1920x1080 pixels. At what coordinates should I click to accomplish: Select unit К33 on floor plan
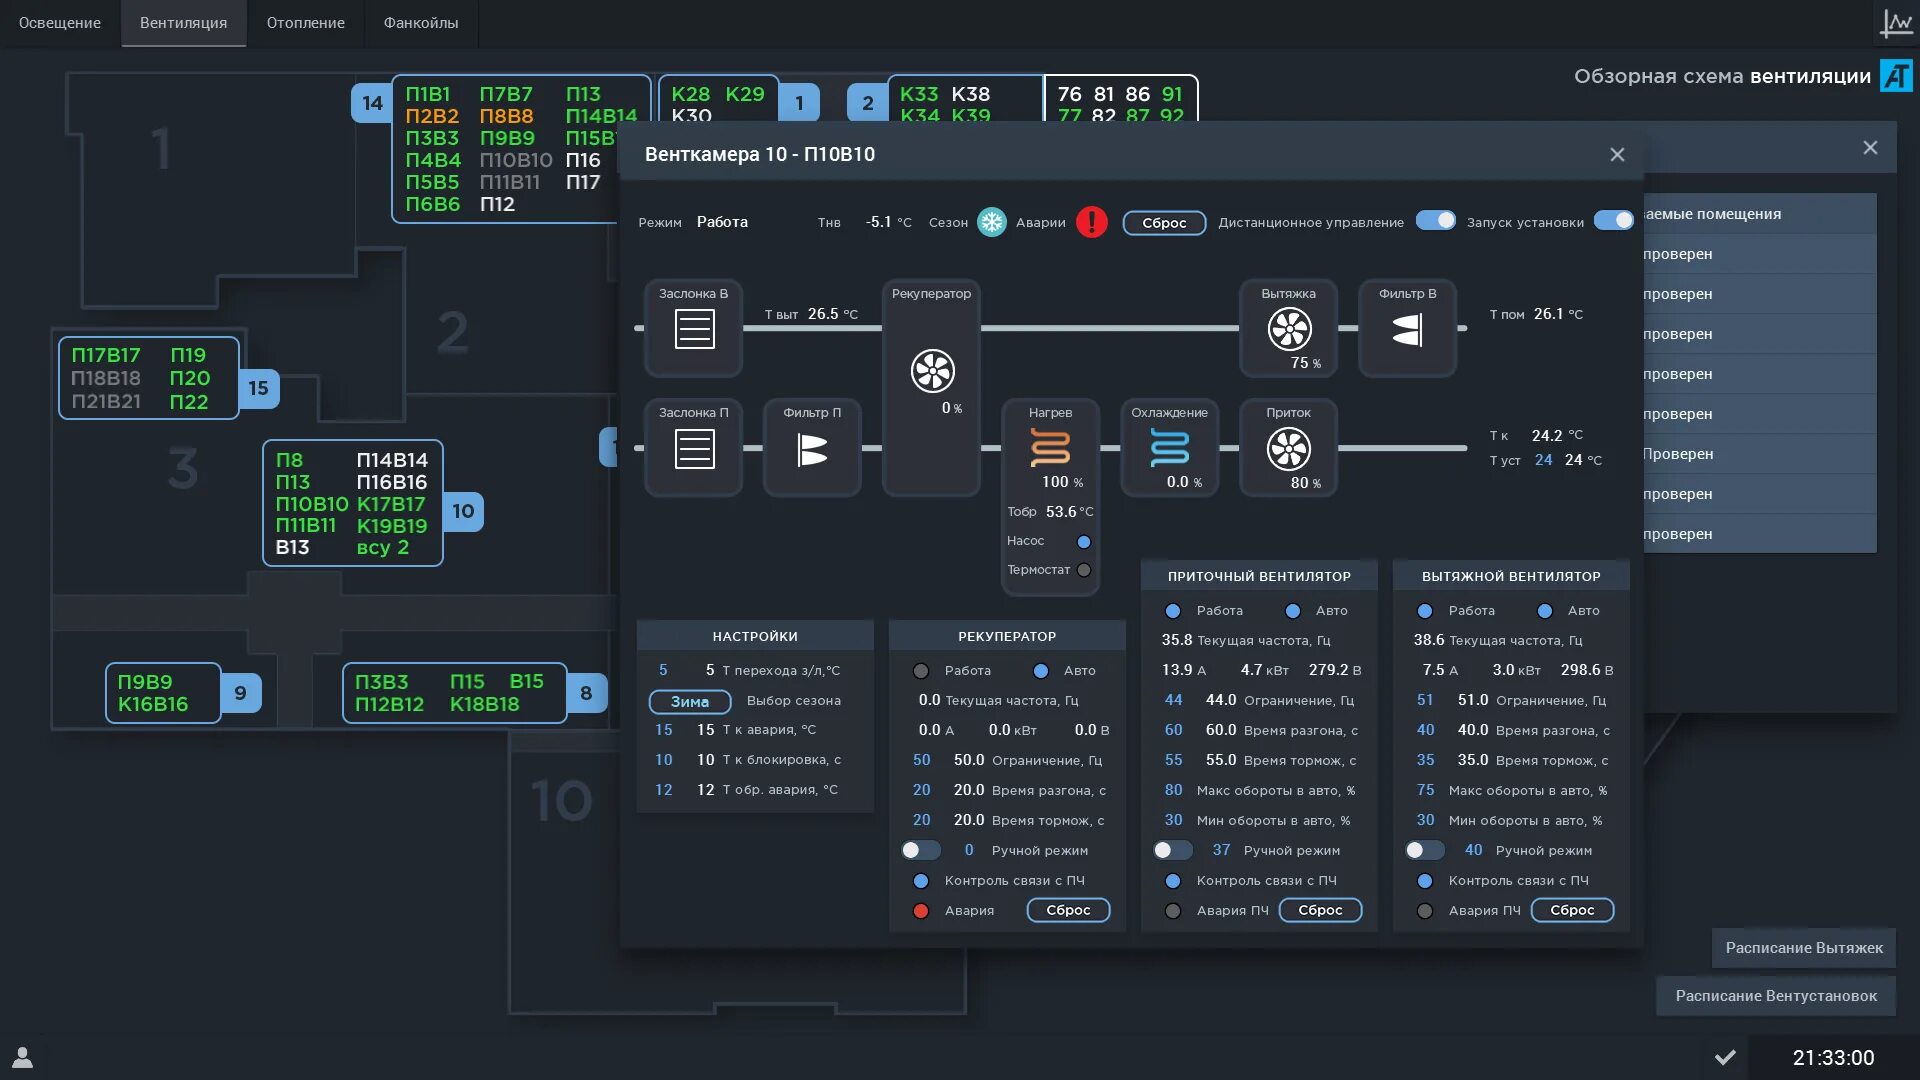[919, 94]
